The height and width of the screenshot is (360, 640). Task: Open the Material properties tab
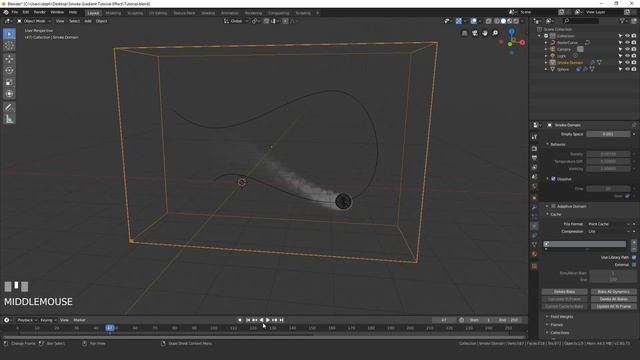[x=534, y=254]
